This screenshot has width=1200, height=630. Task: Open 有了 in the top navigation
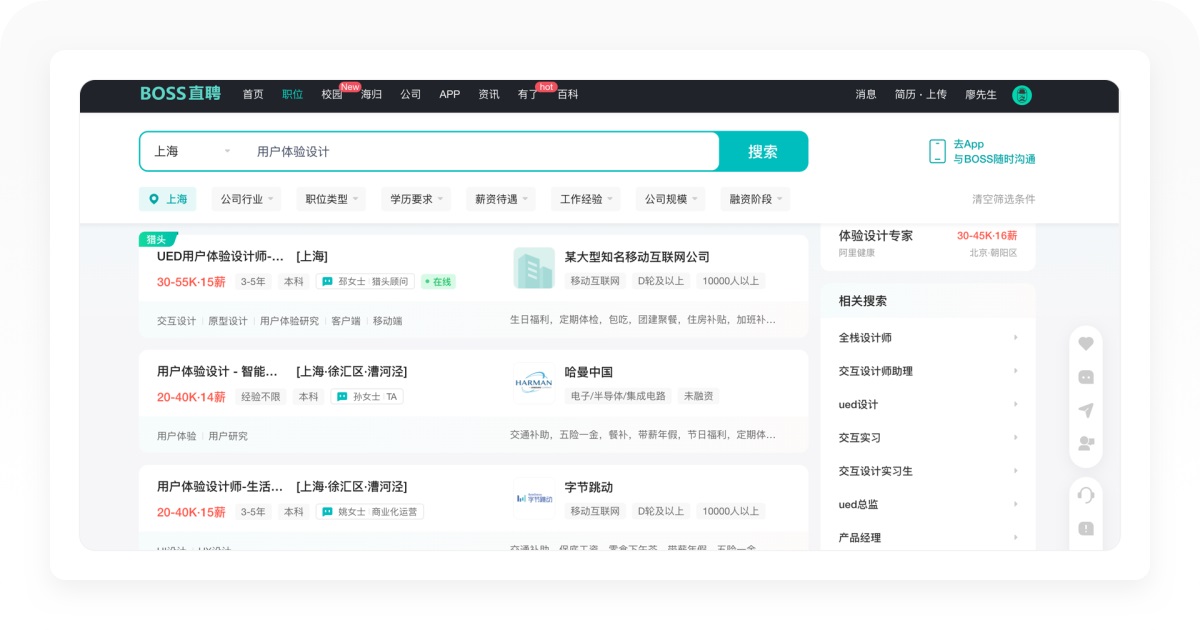click(528, 94)
